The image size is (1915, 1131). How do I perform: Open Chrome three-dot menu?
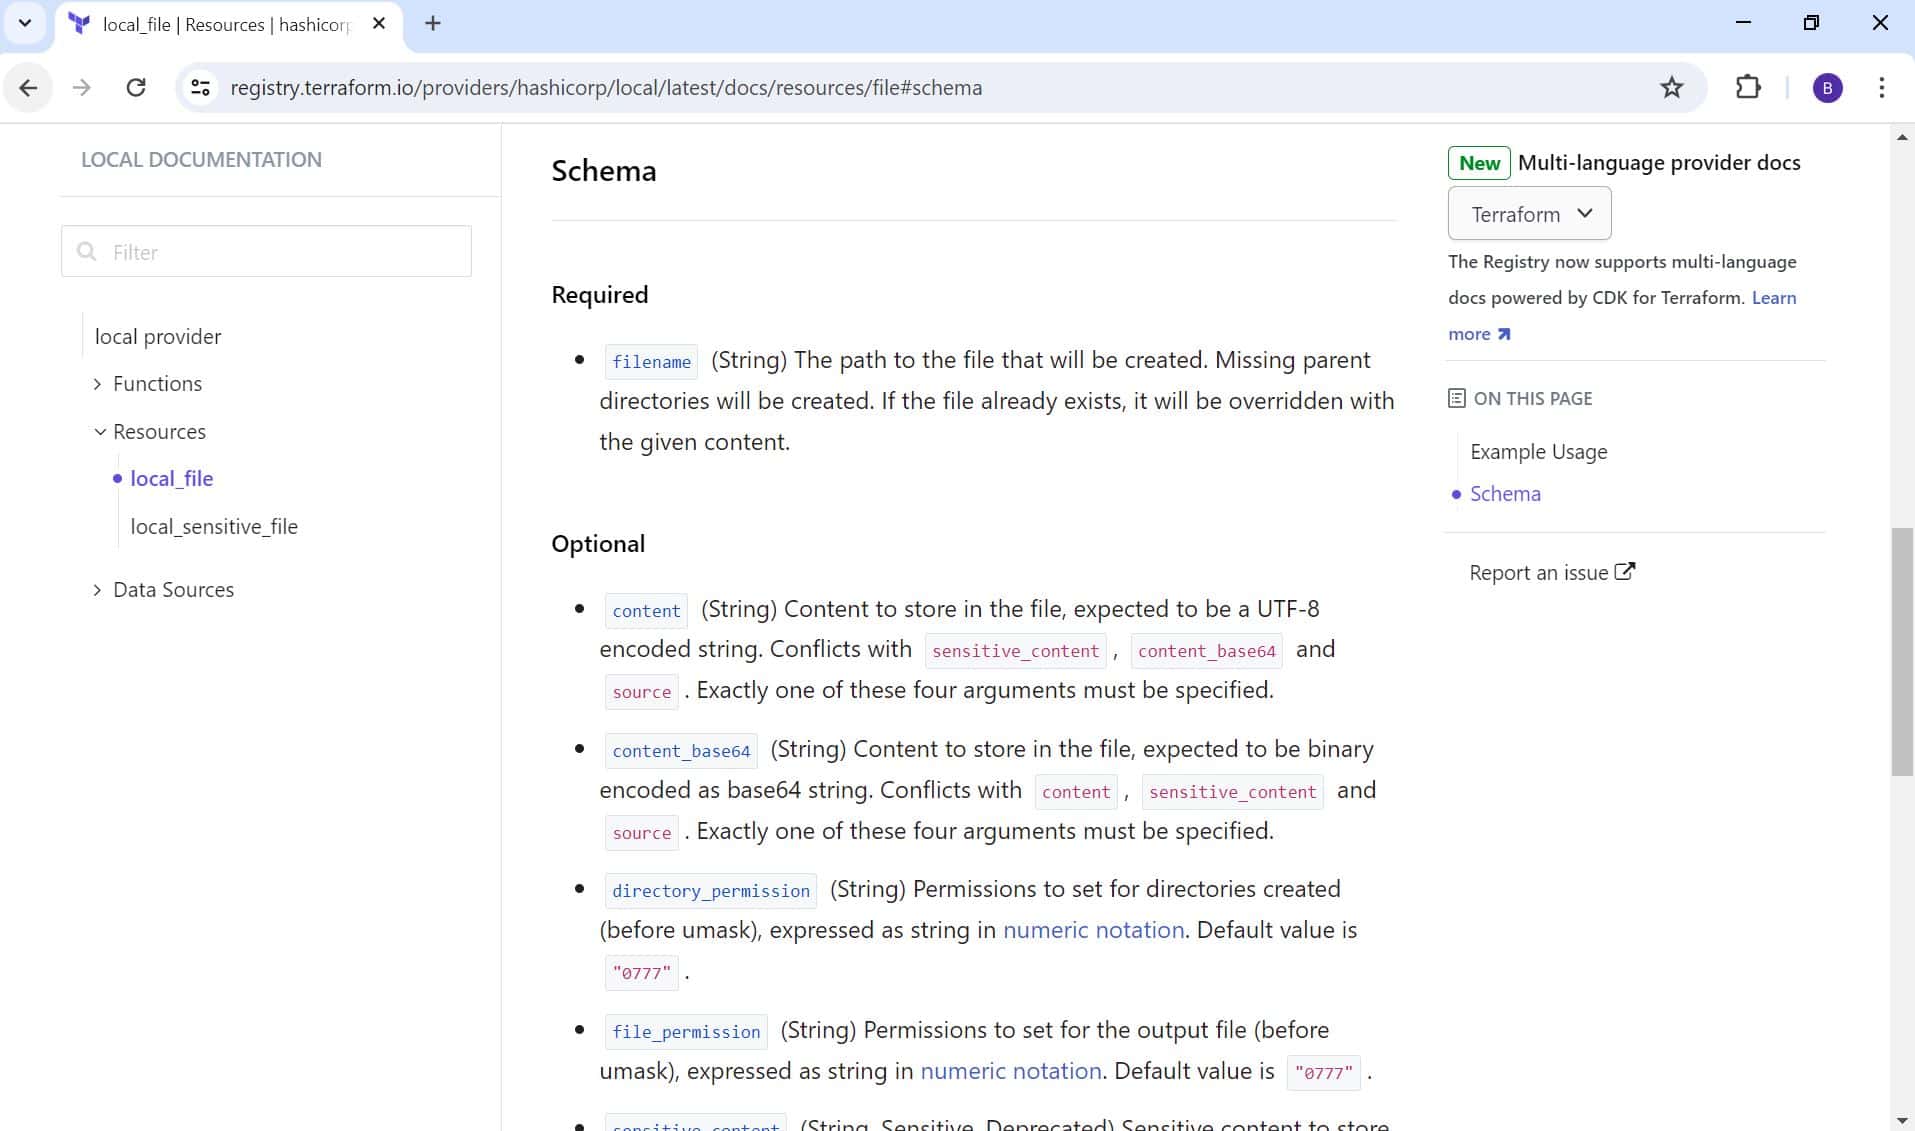coord(1881,88)
